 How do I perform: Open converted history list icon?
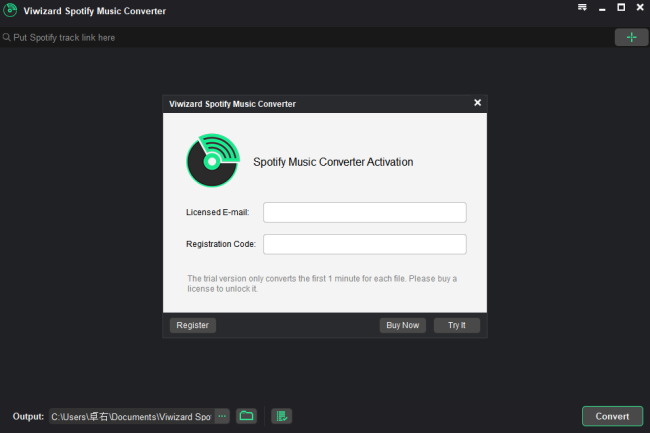point(281,416)
